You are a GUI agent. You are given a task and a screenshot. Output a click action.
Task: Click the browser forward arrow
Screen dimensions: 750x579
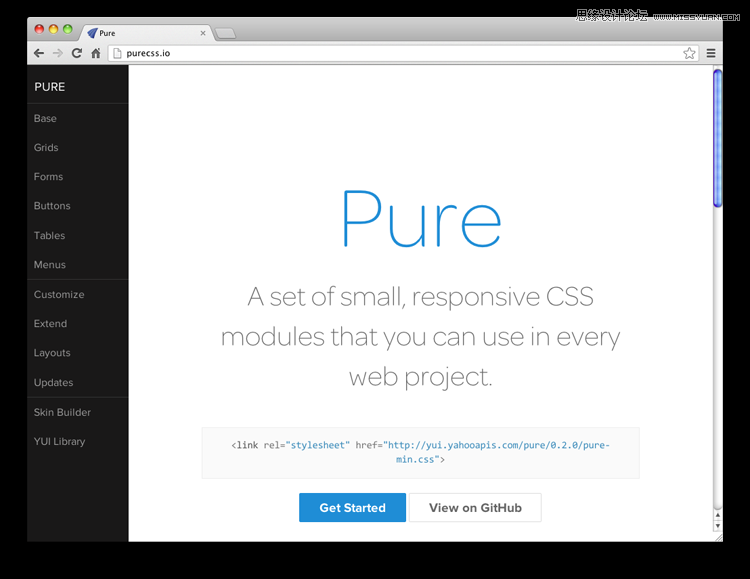point(57,53)
